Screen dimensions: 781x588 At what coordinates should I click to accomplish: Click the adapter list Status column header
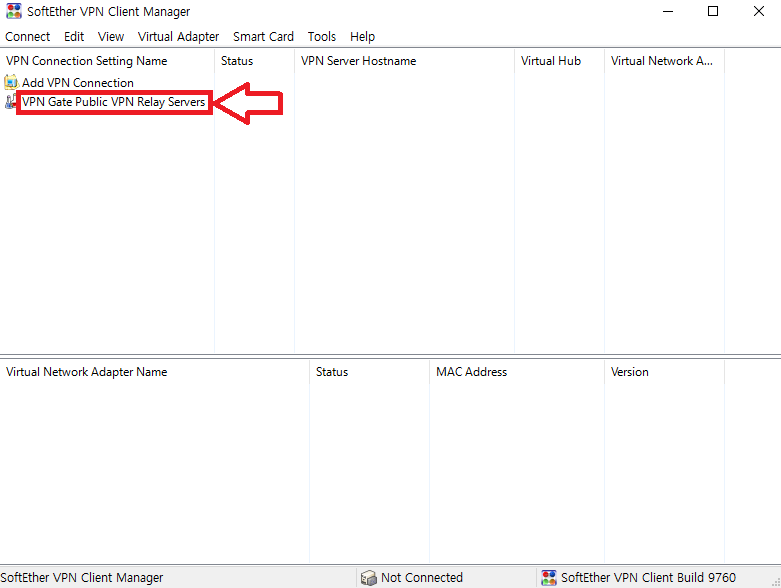pyautogui.click(x=370, y=372)
